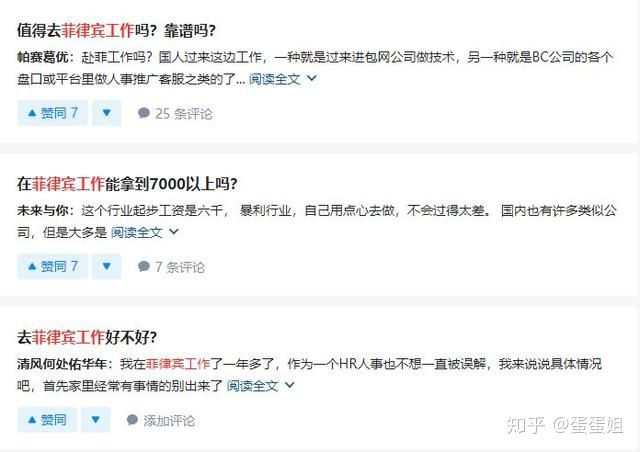Click 添加评论 comment bubble icon
The image size is (640, 452).
click(x=132, y=420)
